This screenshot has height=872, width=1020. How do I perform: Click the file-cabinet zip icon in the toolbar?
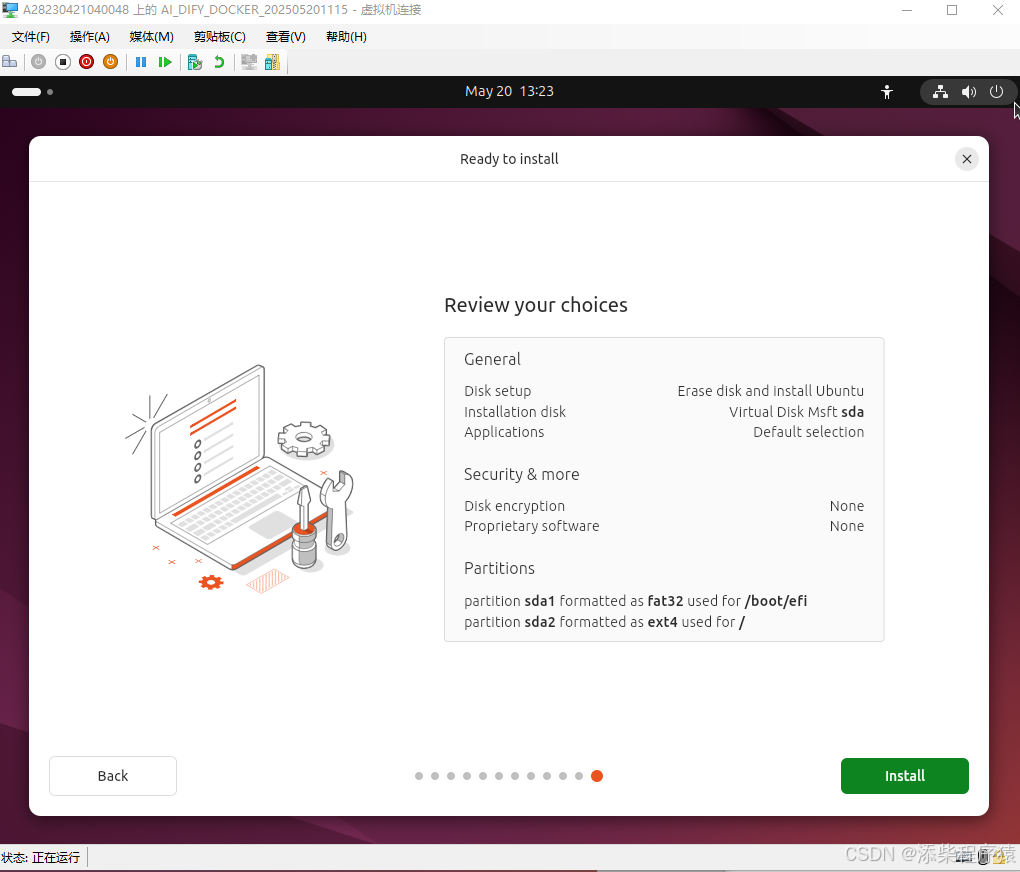tap(273, 62)
